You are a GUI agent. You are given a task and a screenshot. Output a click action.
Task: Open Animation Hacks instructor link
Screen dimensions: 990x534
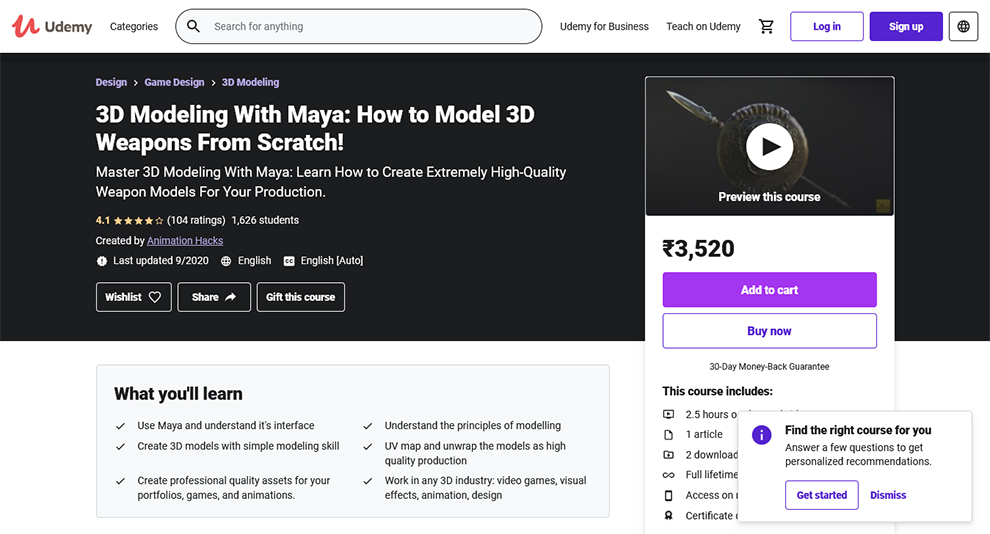185,240
